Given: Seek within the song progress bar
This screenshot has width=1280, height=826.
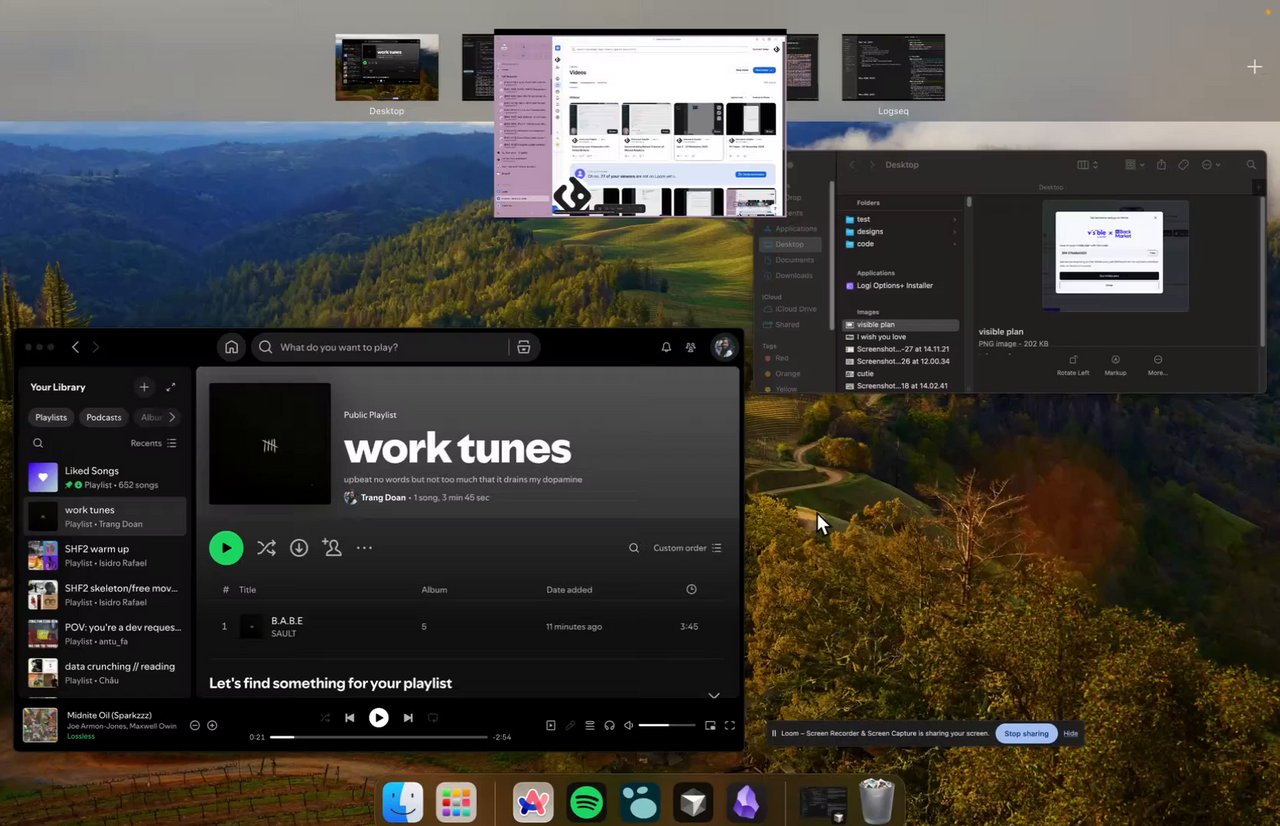Looking at the screenshot, I should point(378,737).
